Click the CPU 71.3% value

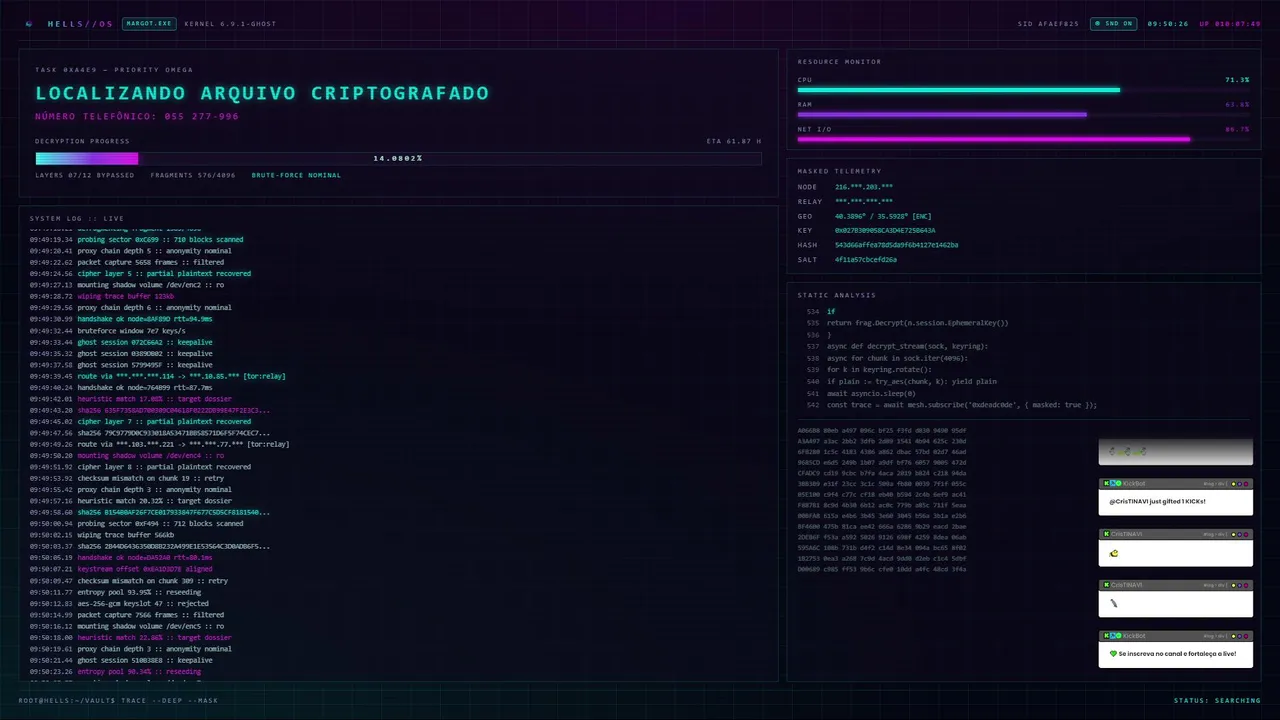1237,79
